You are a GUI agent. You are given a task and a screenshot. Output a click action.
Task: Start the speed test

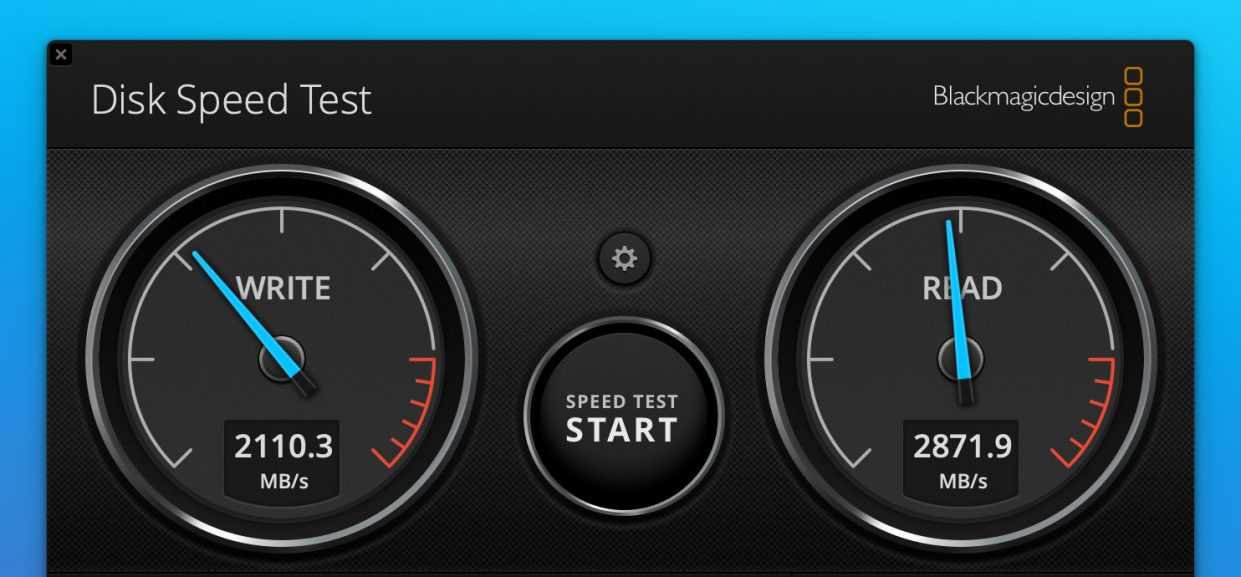[x=623, y=417]
